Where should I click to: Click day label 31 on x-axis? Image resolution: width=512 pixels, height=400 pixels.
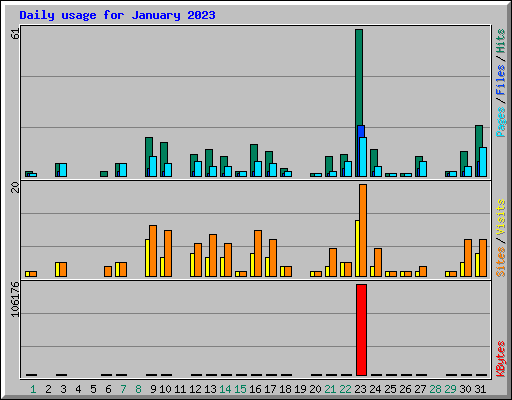tap(480, 389)
